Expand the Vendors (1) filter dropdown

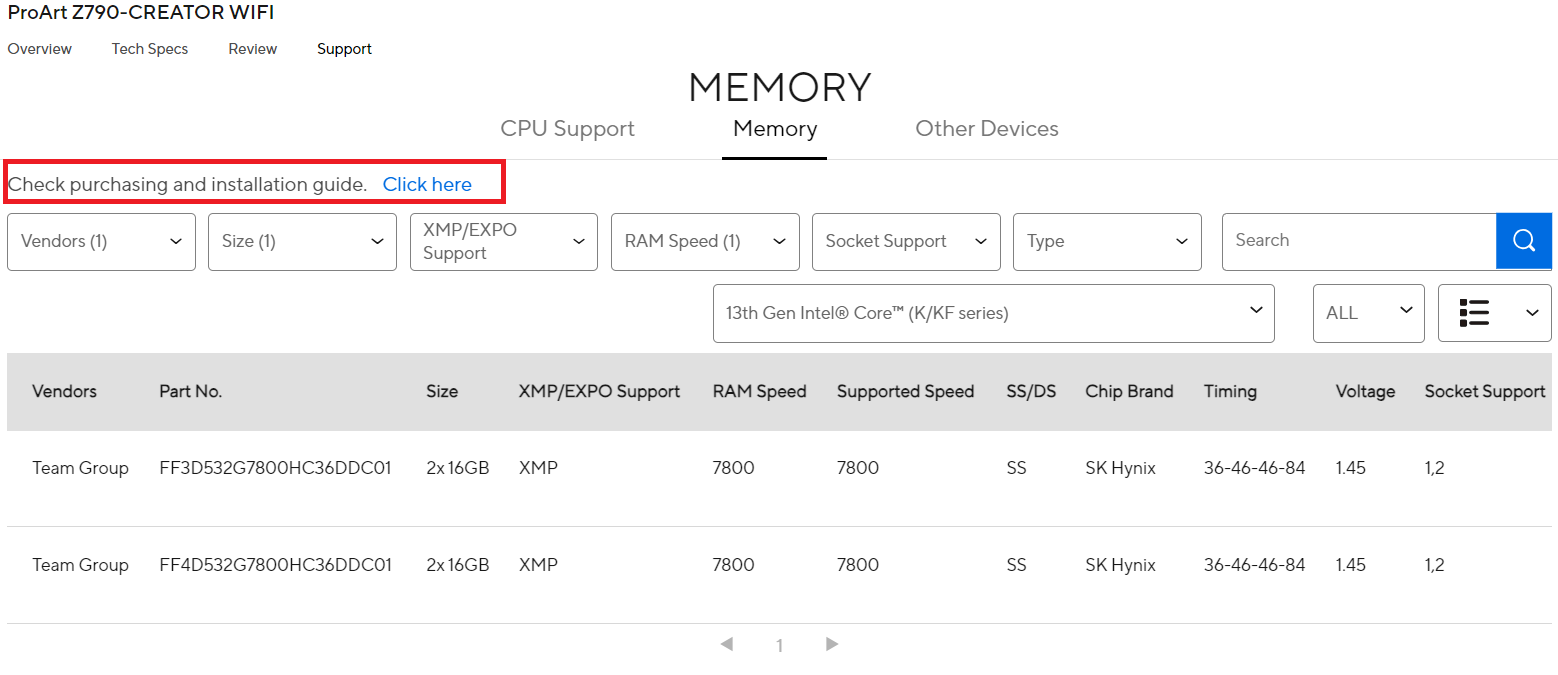(x=101, y=241)
